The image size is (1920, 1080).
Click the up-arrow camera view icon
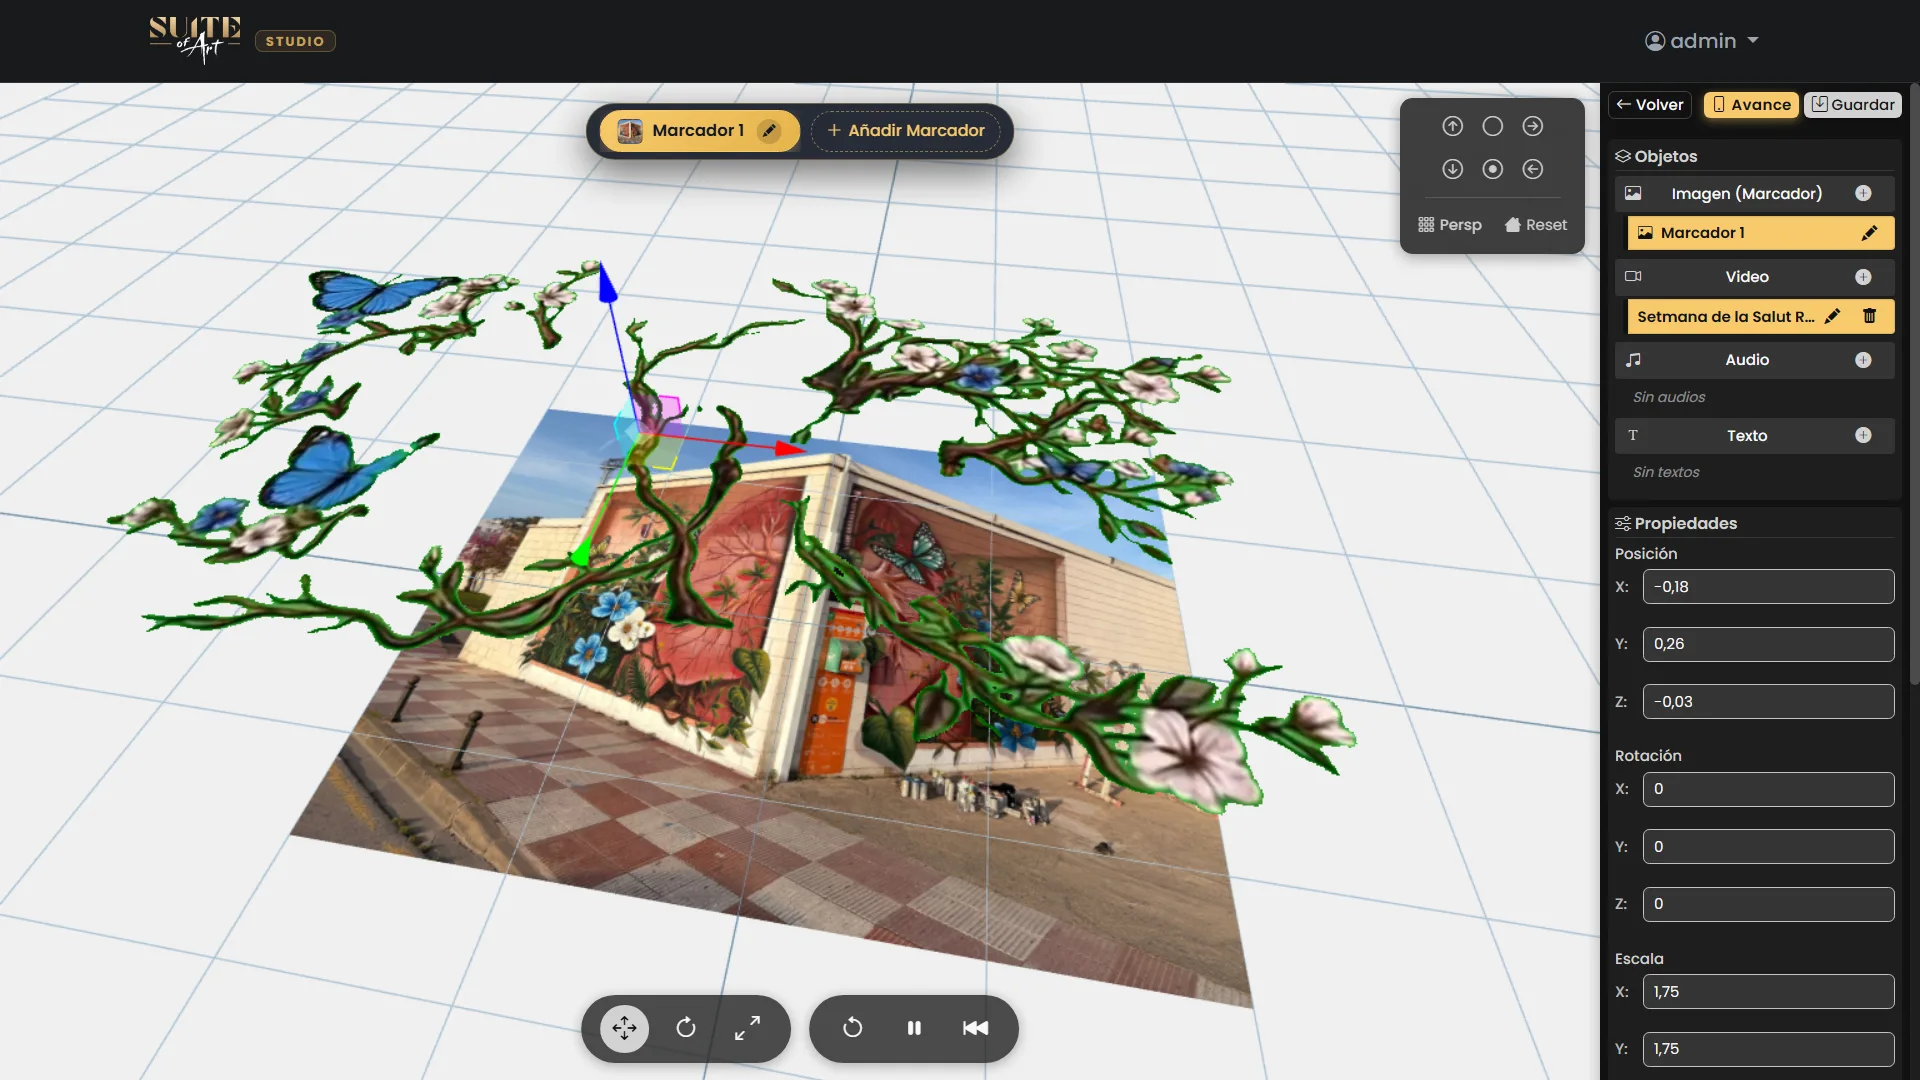(x=1452, y=126)
